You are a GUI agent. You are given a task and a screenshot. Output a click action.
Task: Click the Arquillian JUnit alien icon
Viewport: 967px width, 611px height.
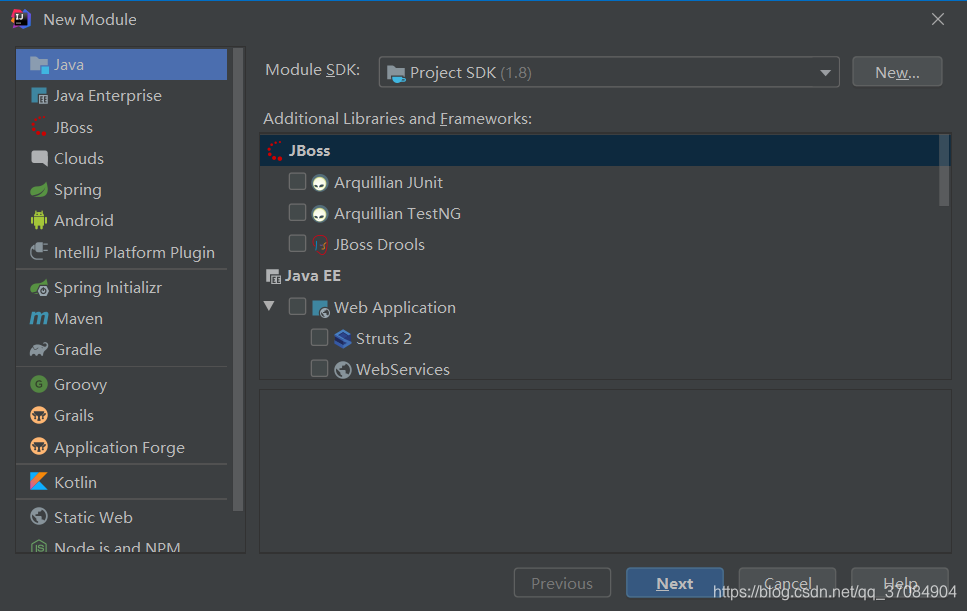click(x=319, y=183)
